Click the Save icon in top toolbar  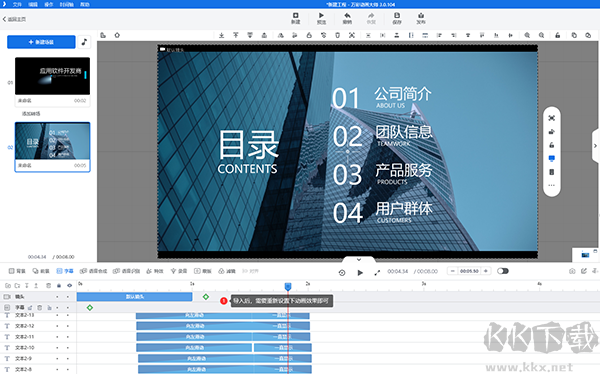point(397,18)
